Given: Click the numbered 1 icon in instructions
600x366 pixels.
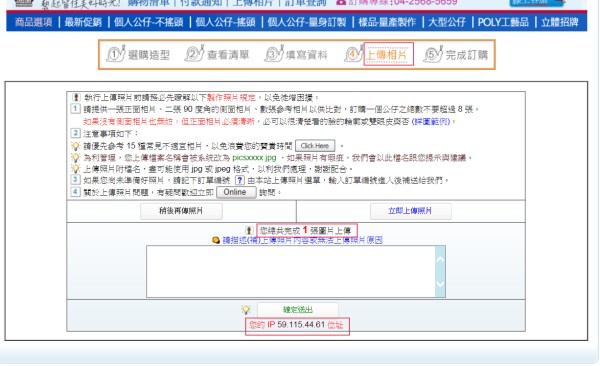Looking at the screenshot, I should [75, 109].
